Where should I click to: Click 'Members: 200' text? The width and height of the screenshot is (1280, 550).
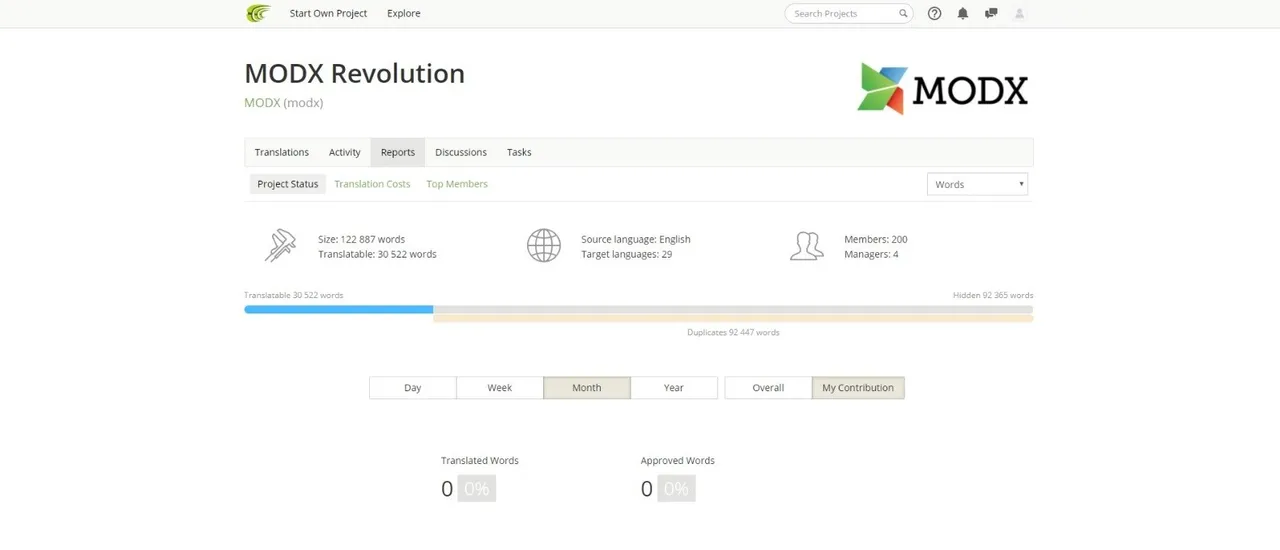[x=876, y=240]
